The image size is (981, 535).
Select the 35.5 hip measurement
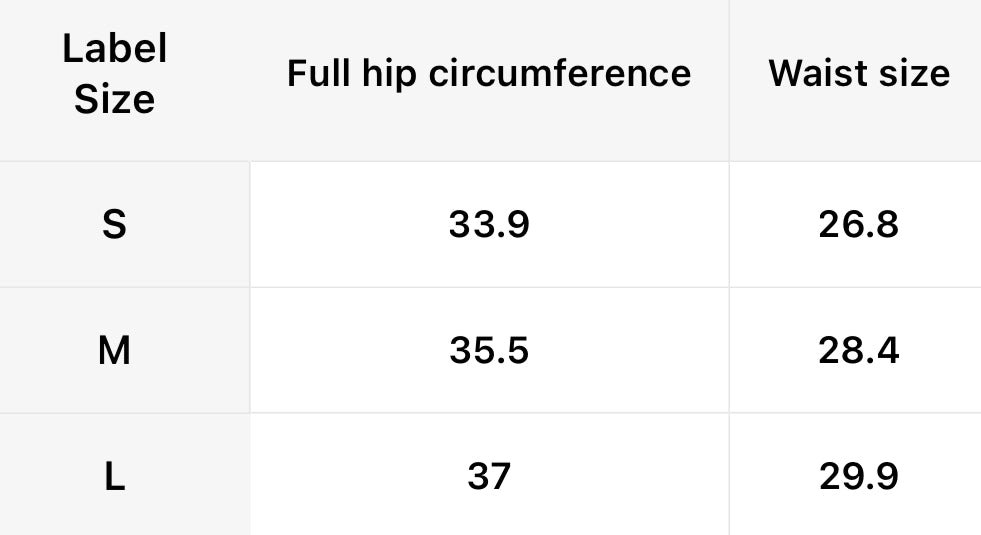pyautogui.click(x=489, y=351)
